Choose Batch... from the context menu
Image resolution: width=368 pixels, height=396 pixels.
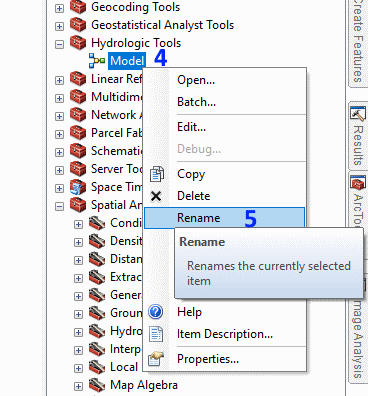click(225, 102)
